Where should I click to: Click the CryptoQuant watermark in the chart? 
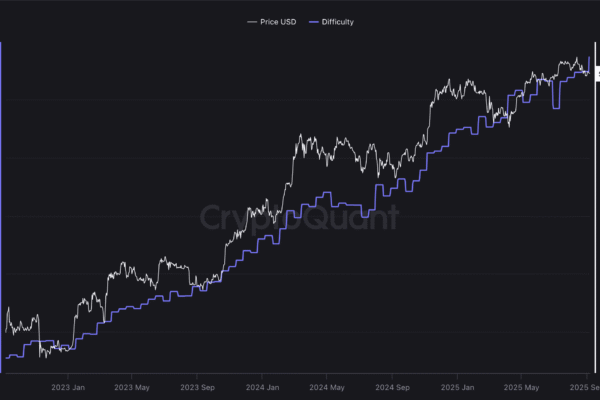point(298,217)
